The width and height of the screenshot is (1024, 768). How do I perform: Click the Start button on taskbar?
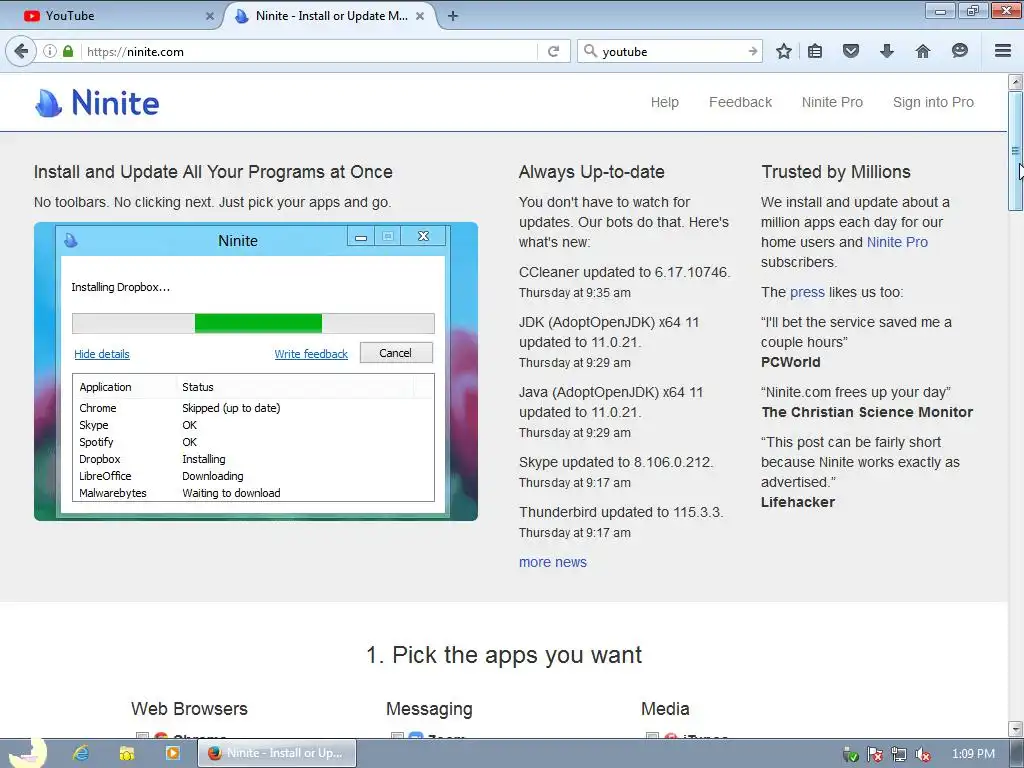pyautogui.click(x=27, y=752)
